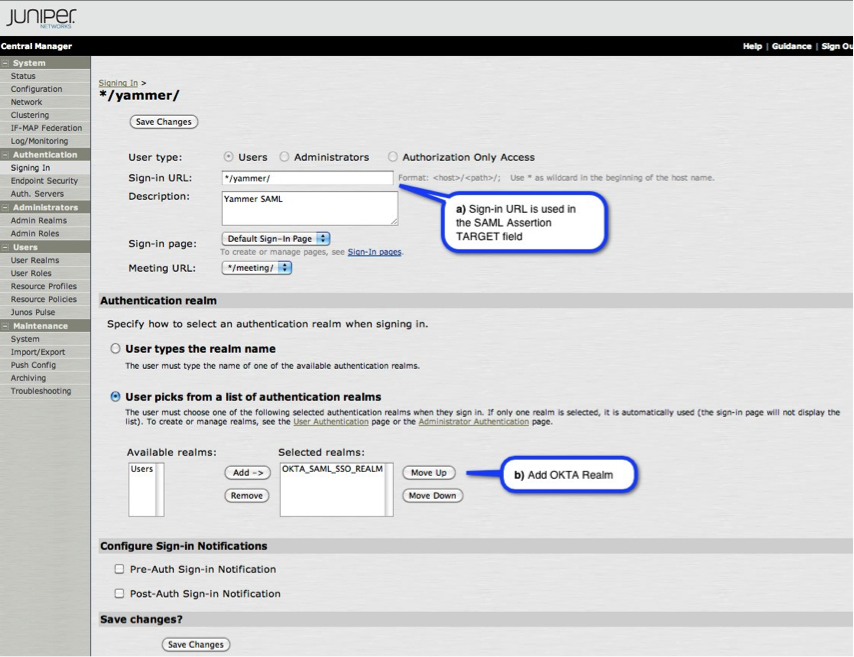The width and height of the screenshot is (854, 657).
Task: Open the Sign-in pages link
Action: pyautogui.click(x=374, y=252)
